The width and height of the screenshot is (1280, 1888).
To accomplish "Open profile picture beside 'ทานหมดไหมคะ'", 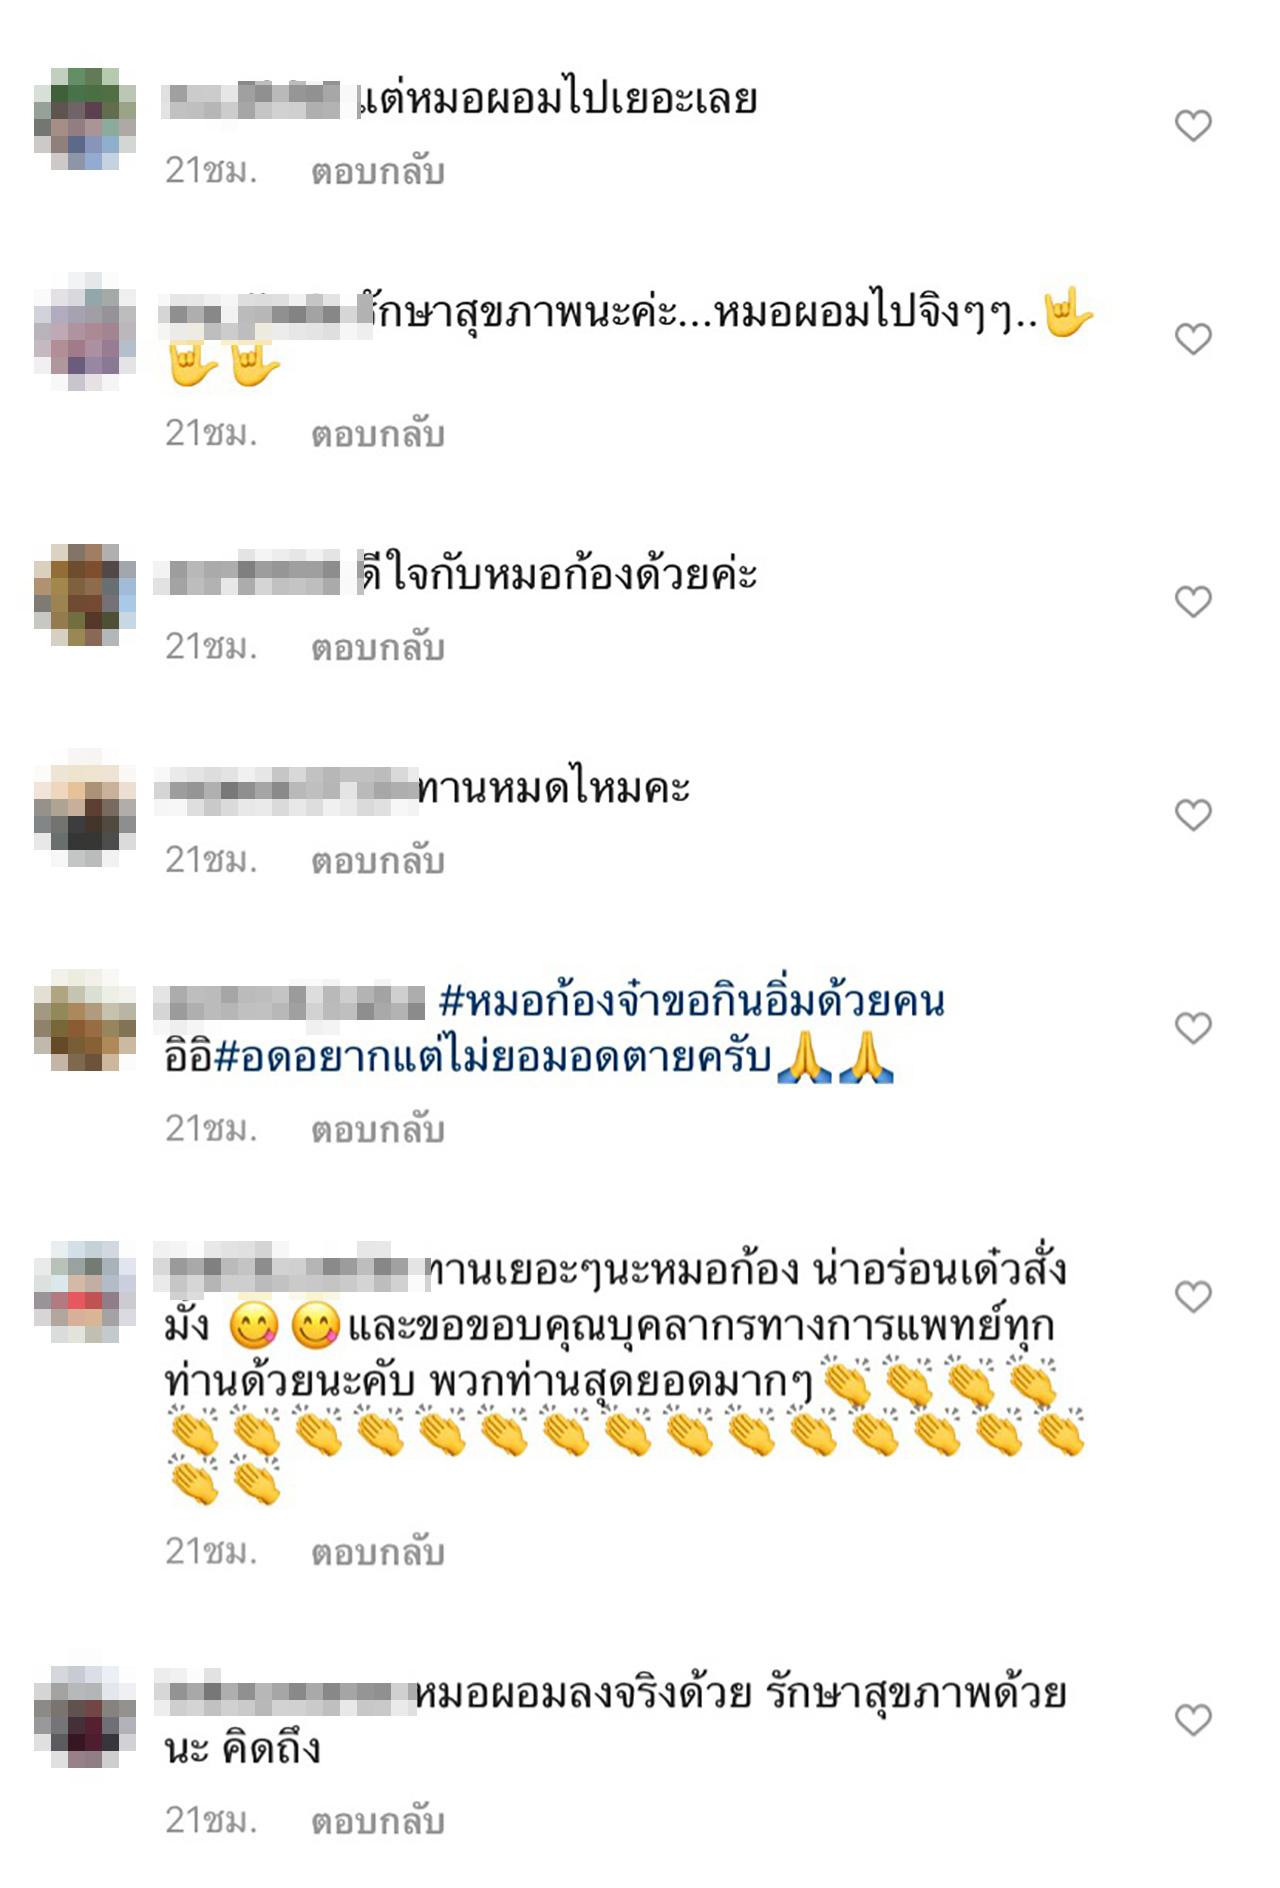I will coord(84,808).
